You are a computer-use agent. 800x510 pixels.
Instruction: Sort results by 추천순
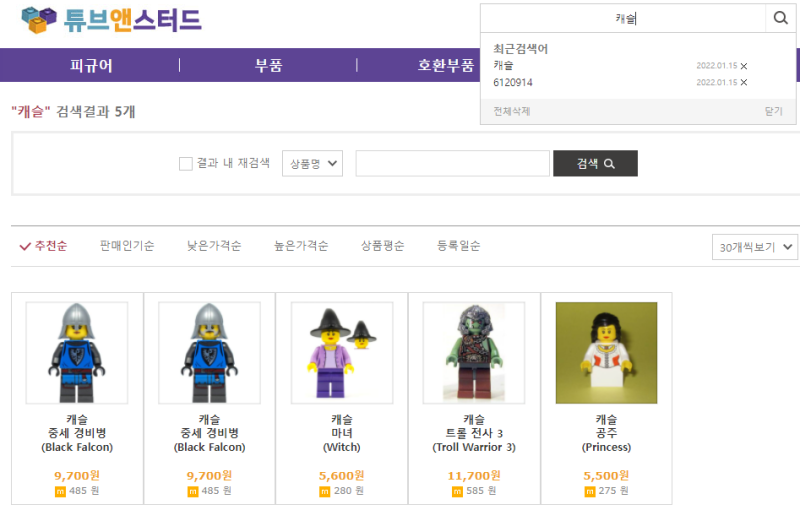[43, 246]
